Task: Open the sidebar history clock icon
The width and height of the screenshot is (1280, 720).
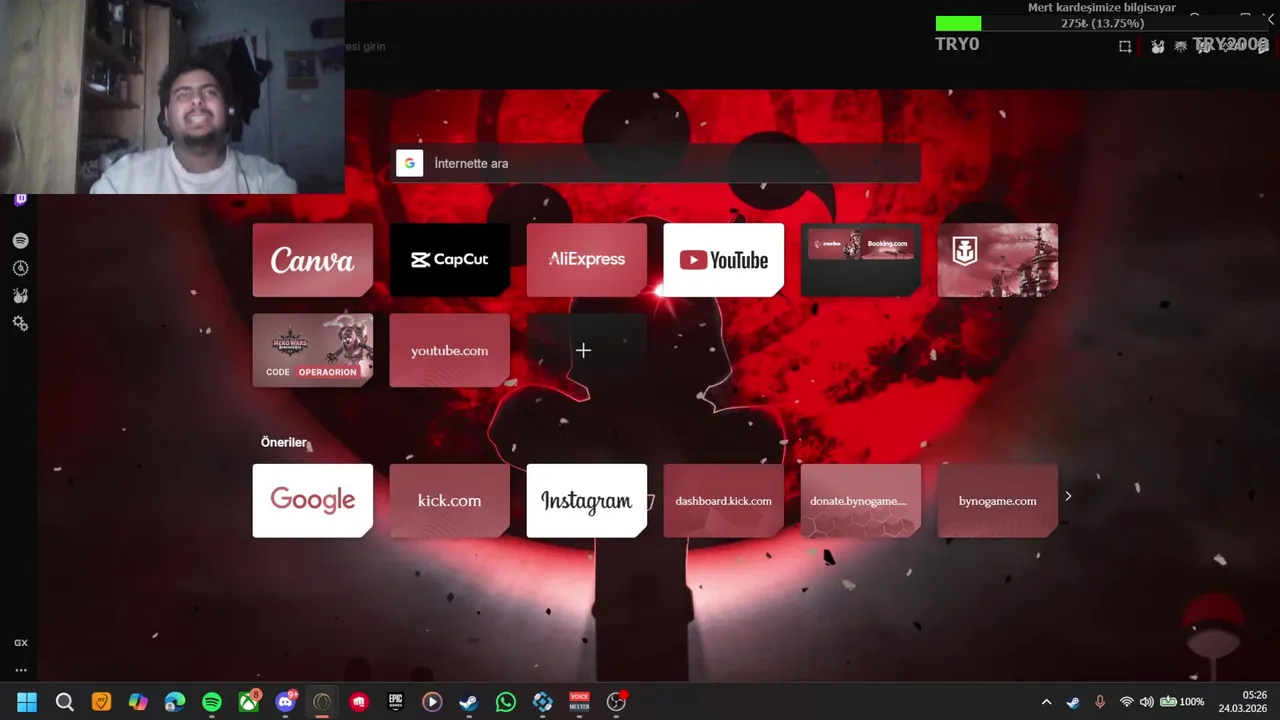Action: click(20, 268)
